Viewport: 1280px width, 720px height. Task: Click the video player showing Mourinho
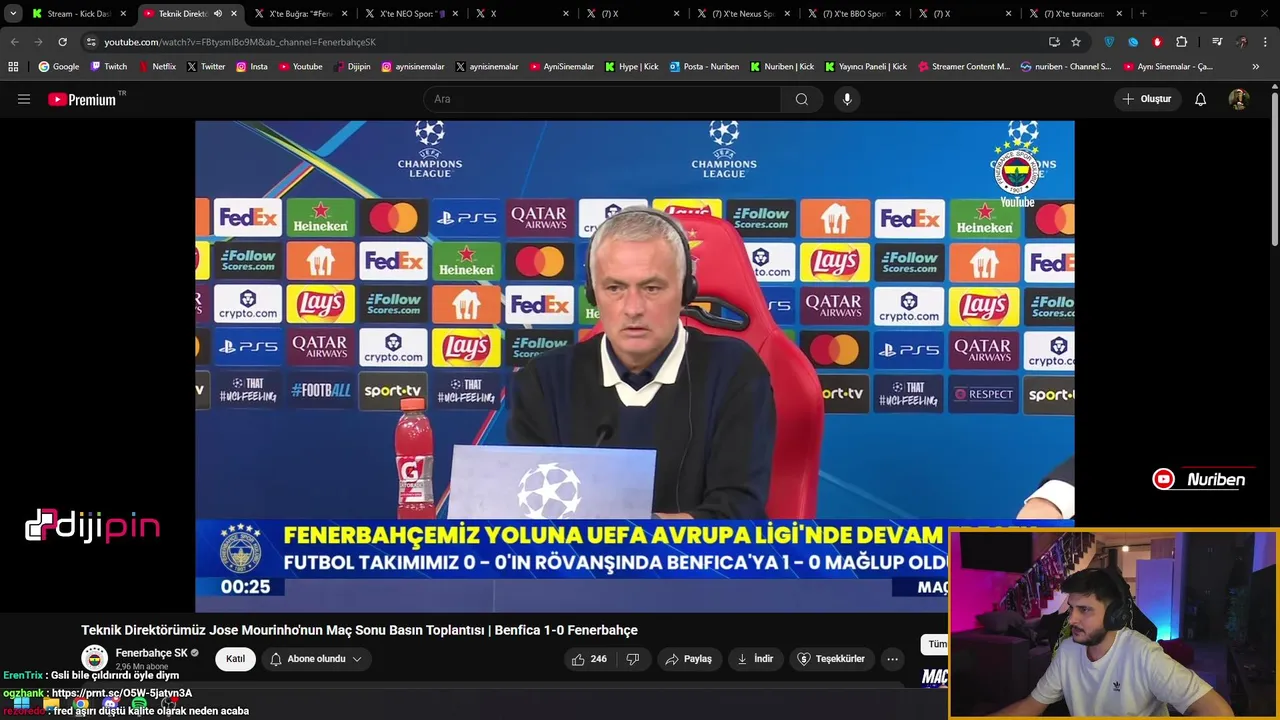point(634,366)
